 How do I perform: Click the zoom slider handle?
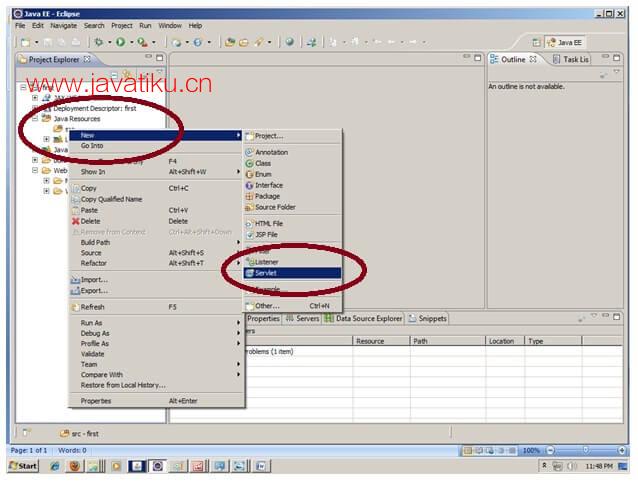click(x=586, y=450)
